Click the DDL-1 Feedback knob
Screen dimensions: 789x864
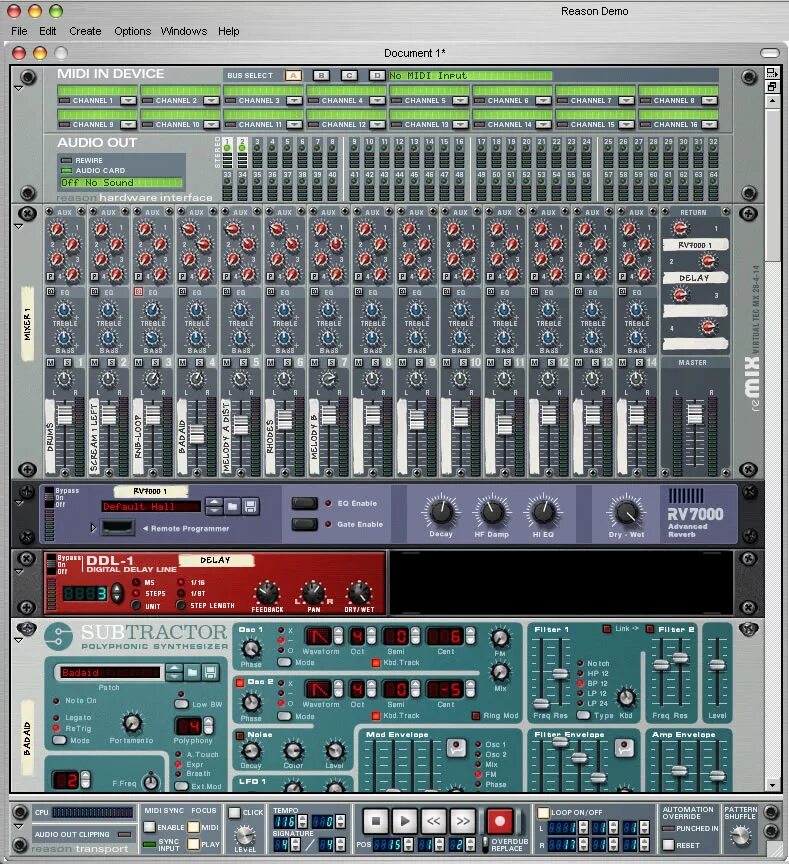pyautogui.click(x=267, y=592)
